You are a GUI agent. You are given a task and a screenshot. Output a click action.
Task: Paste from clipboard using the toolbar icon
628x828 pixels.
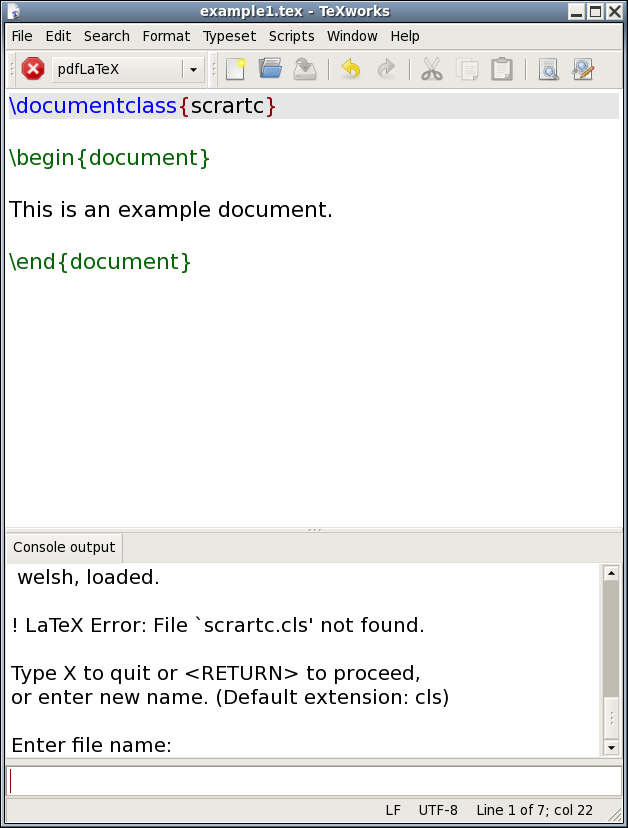point(502,69)
